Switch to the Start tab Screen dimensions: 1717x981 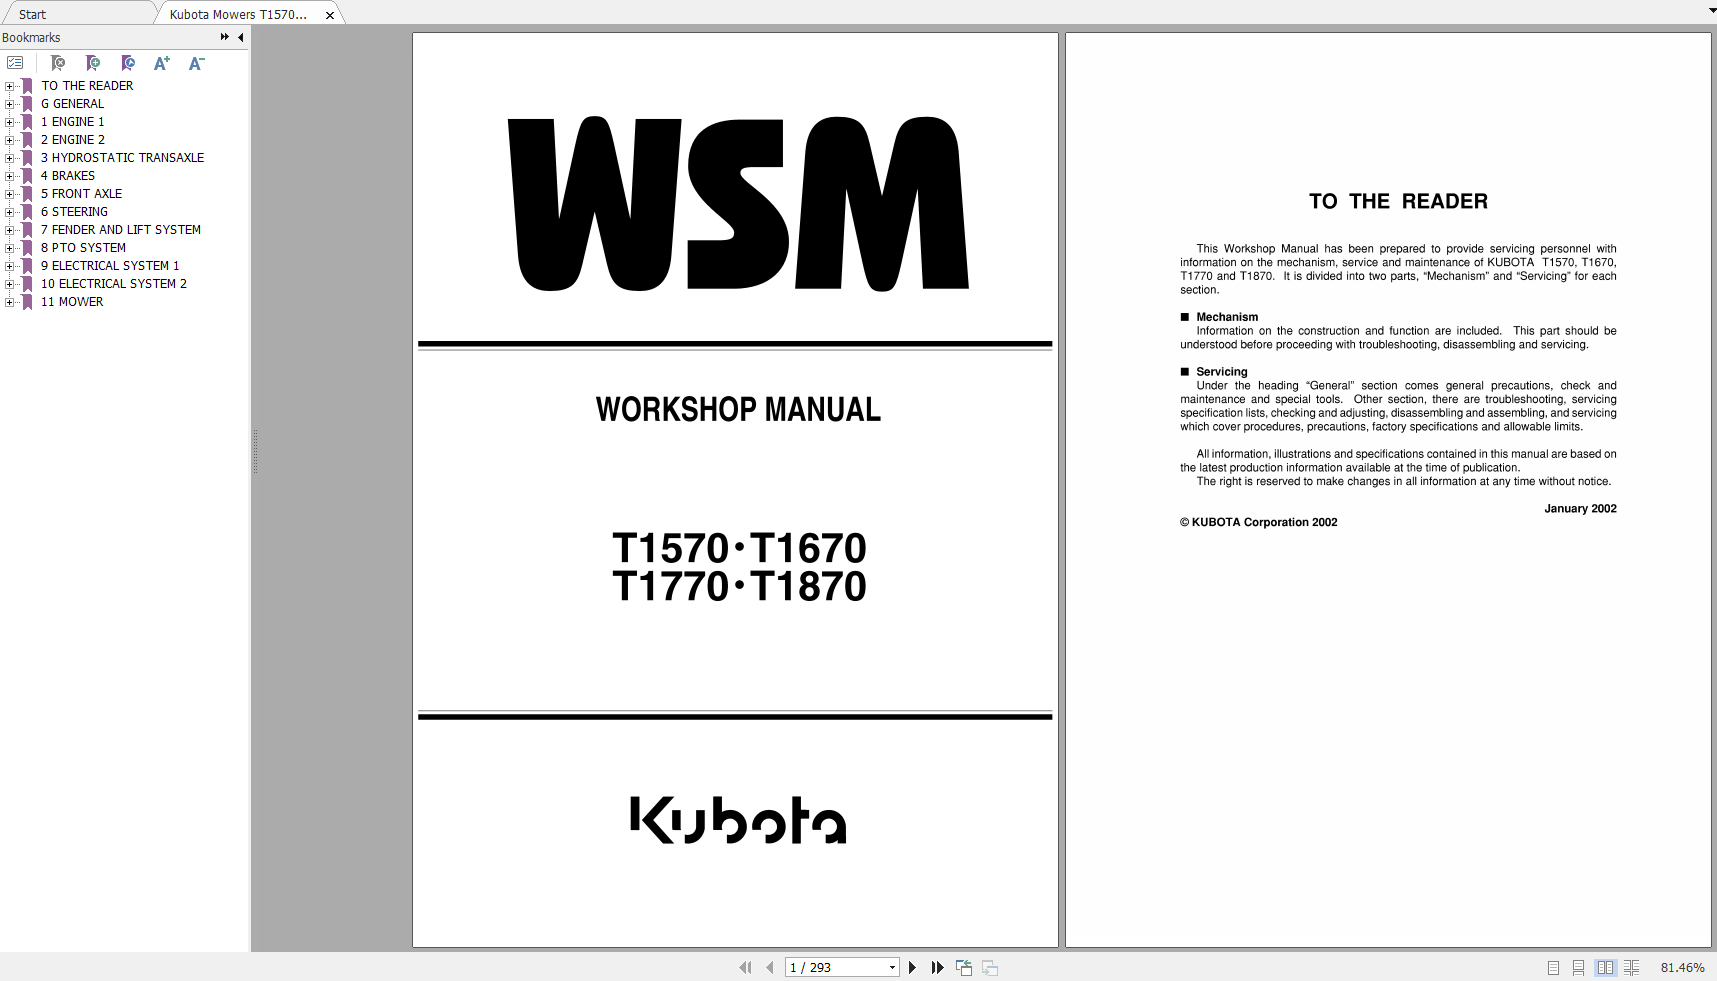[33, 14]
